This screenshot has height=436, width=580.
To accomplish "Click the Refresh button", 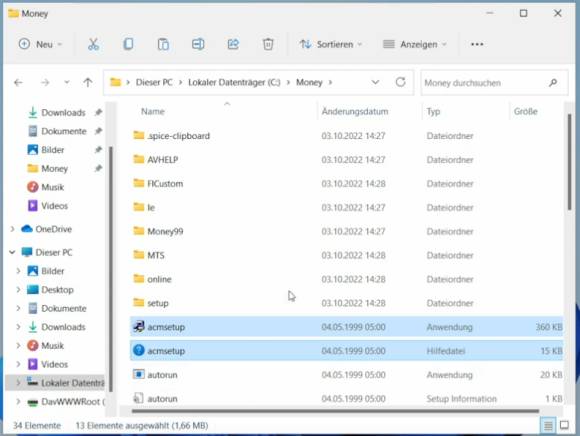I will pos(401,82).
